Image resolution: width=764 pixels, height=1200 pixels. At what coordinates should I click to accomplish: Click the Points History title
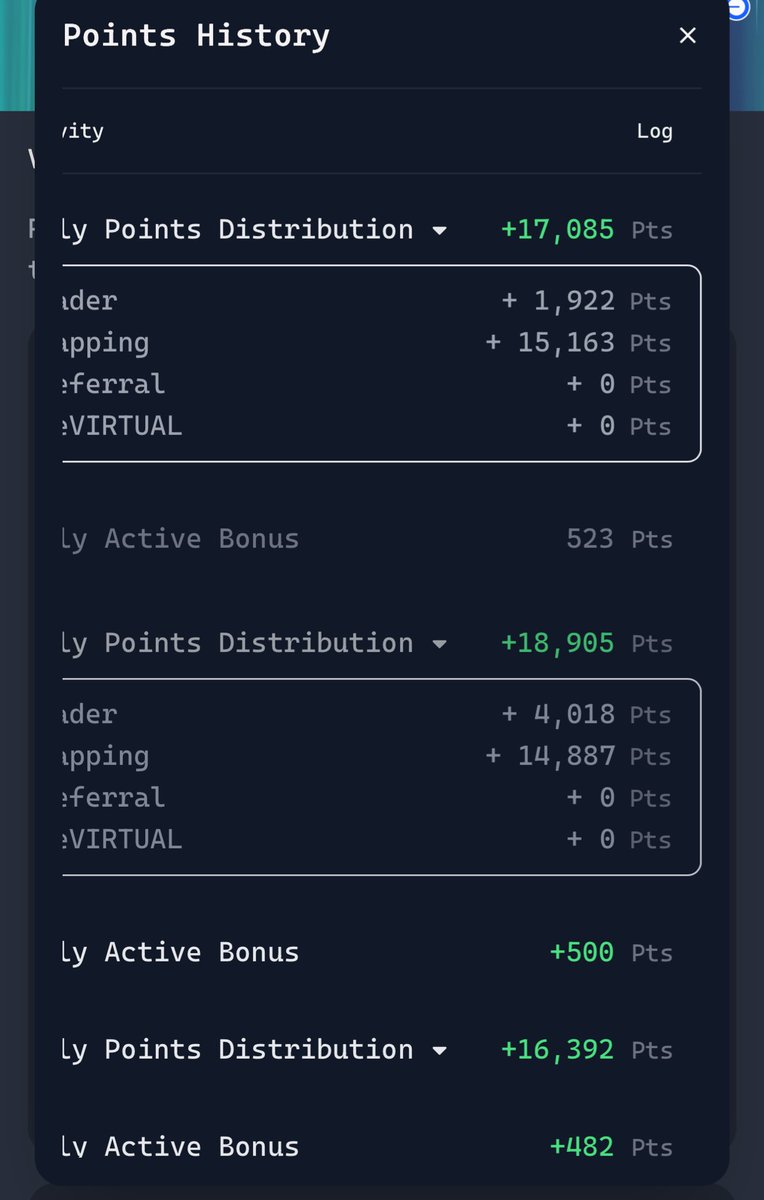pos(196,36)
